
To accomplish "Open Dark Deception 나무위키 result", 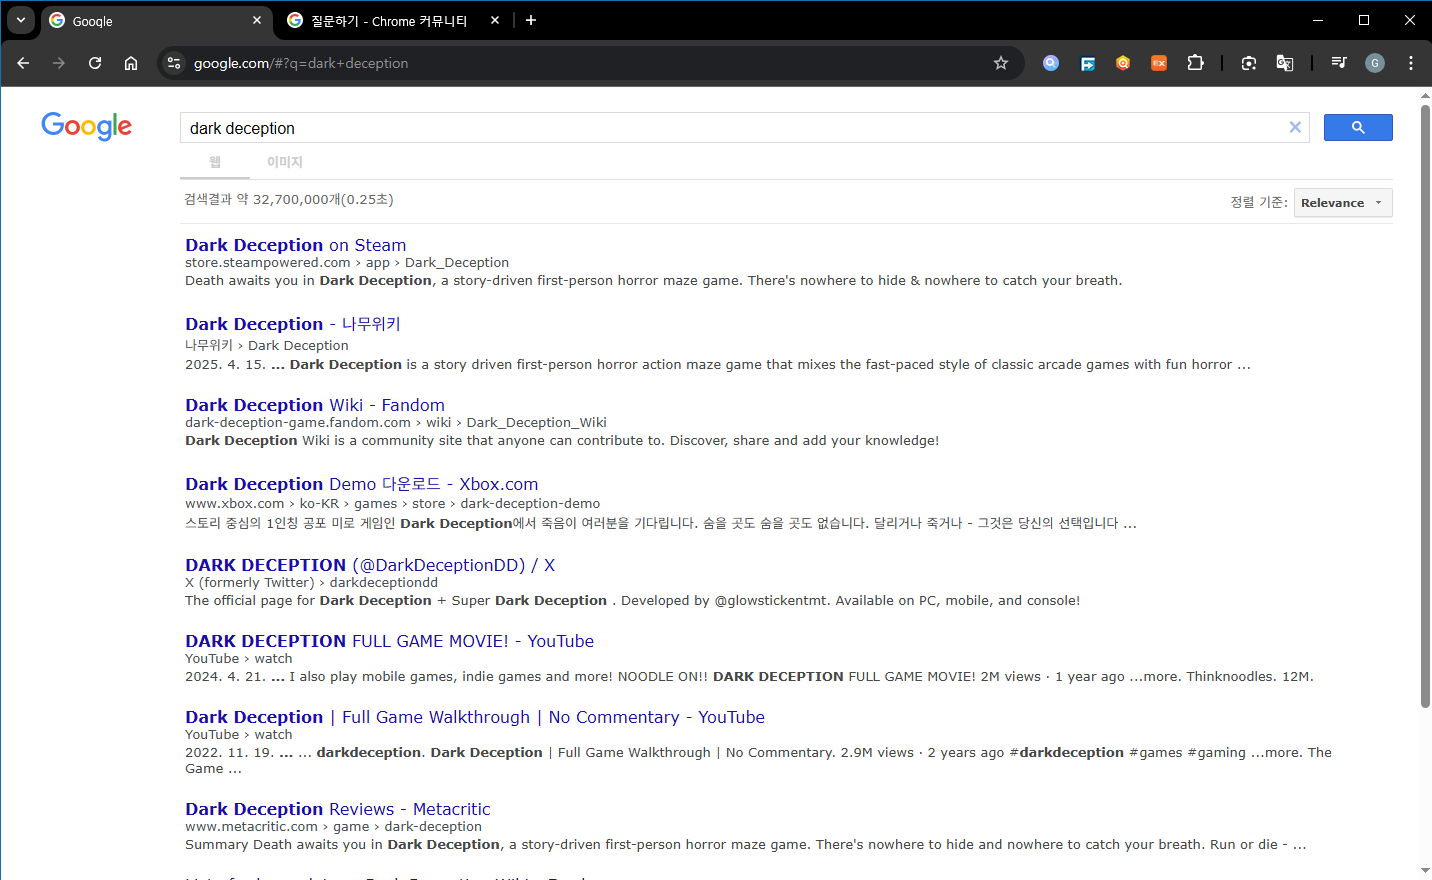I will click(293, 324).
